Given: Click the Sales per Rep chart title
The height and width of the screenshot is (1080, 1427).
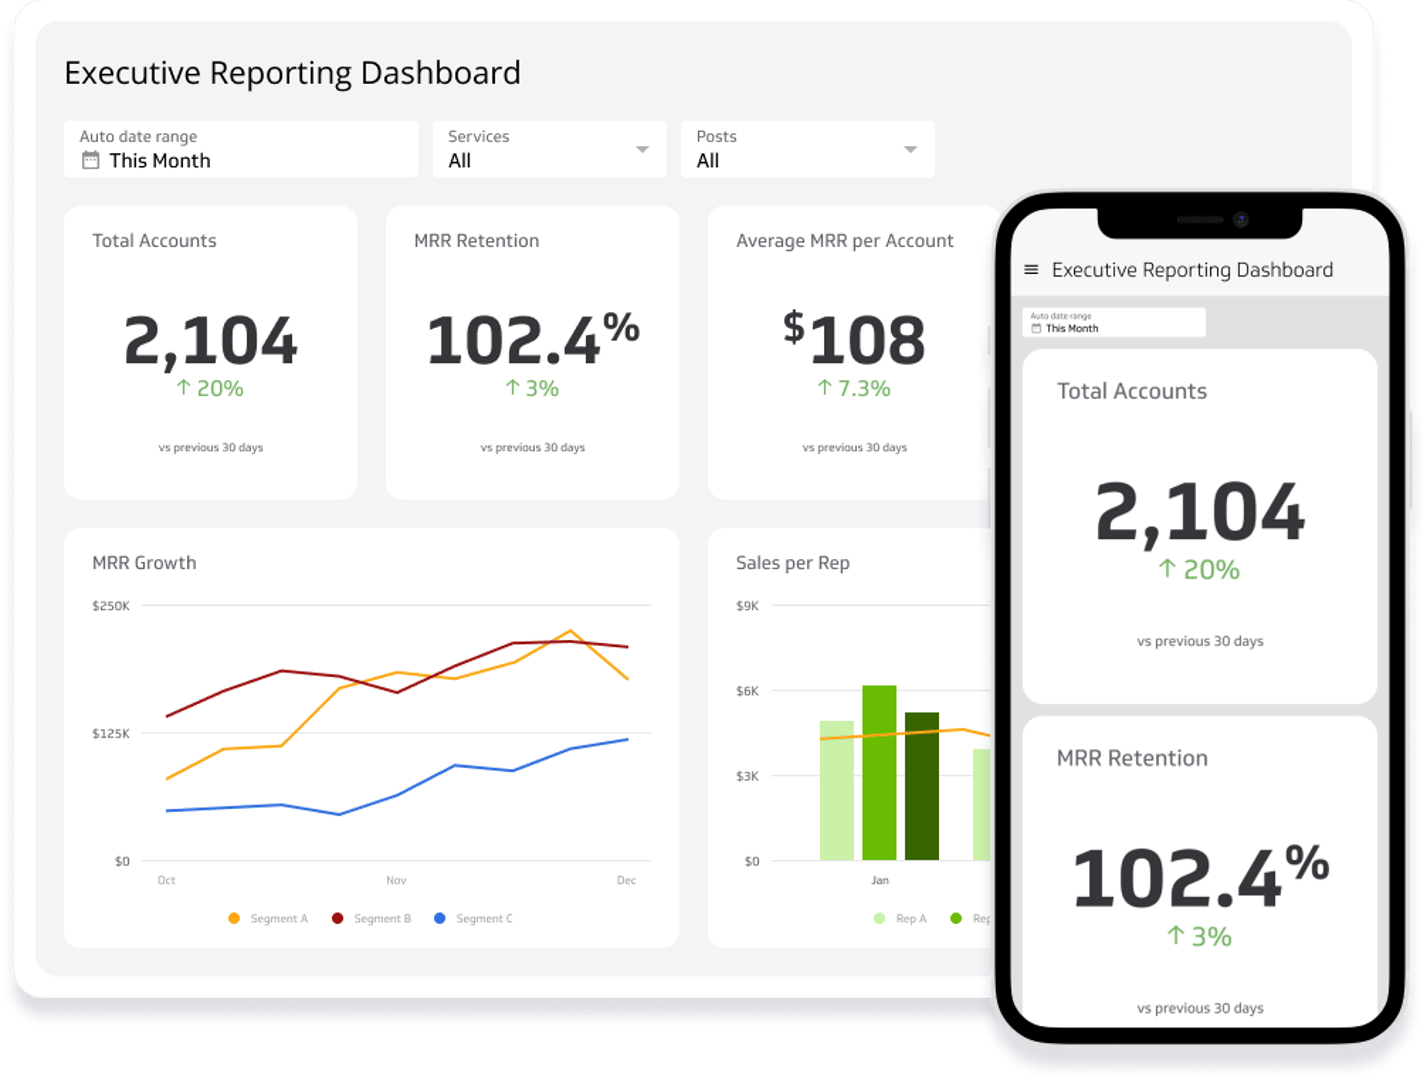Looking at the screenshot, I should (x=793, y=563).
